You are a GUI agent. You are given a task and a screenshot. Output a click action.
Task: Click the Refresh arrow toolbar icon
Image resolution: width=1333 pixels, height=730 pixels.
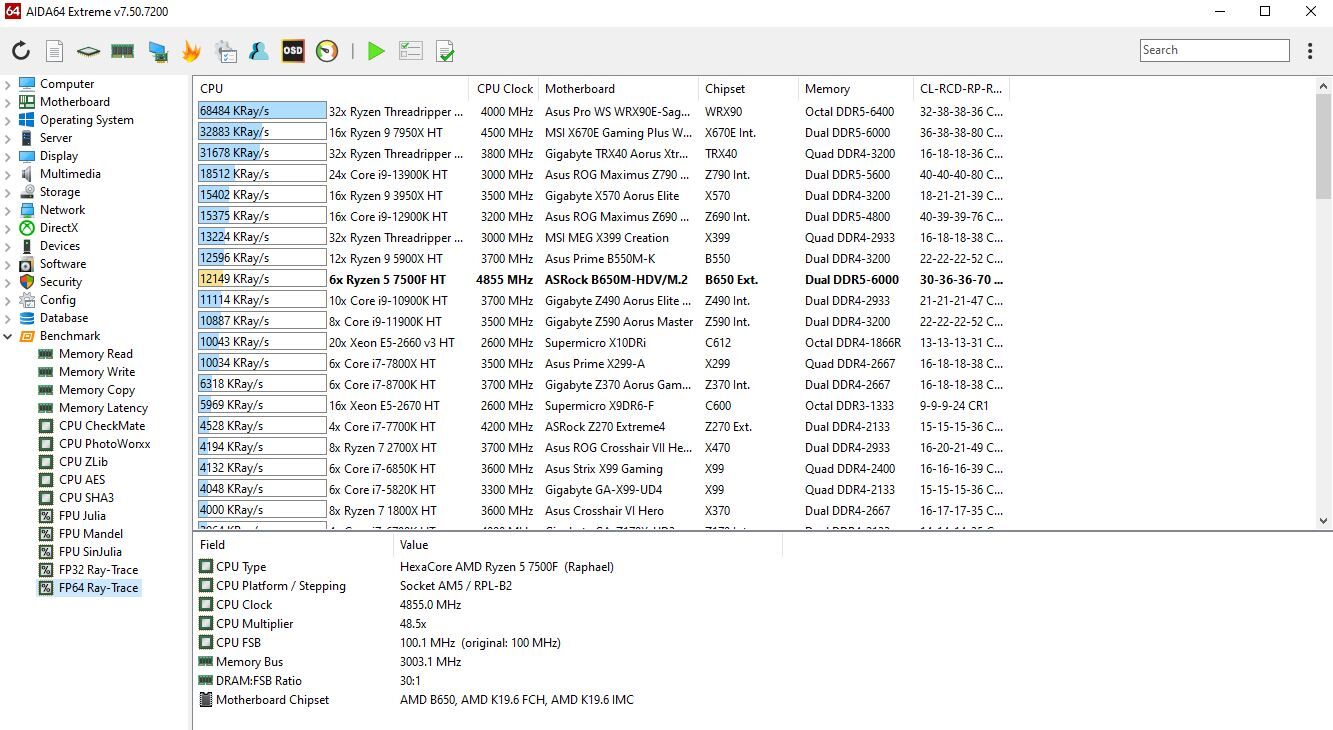click(x=21, y=51)
